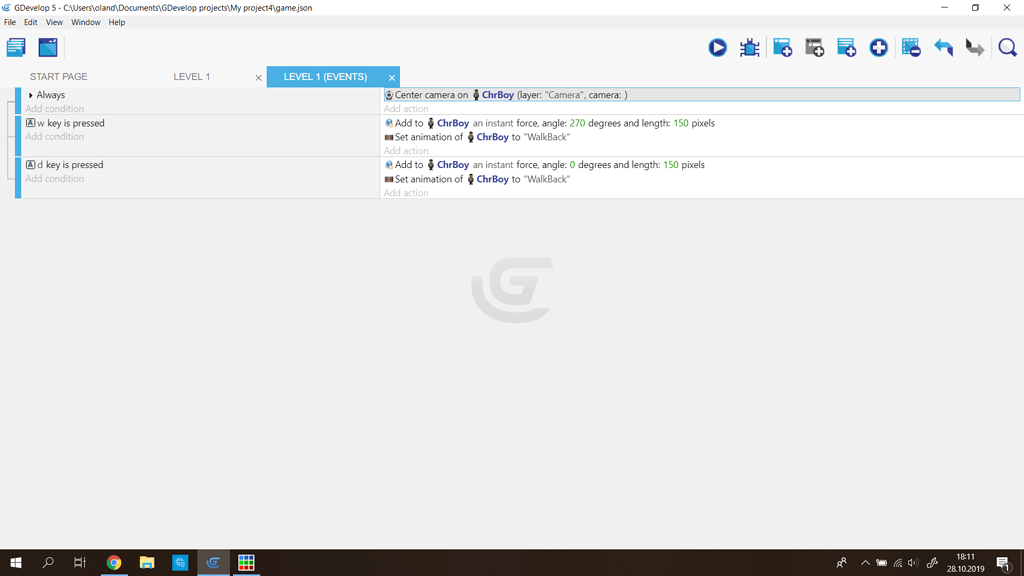Close the LEVEL 1 (EVENTS) tab
Viewport: 1024px width, 576px height.
click(x=392, y=78)
